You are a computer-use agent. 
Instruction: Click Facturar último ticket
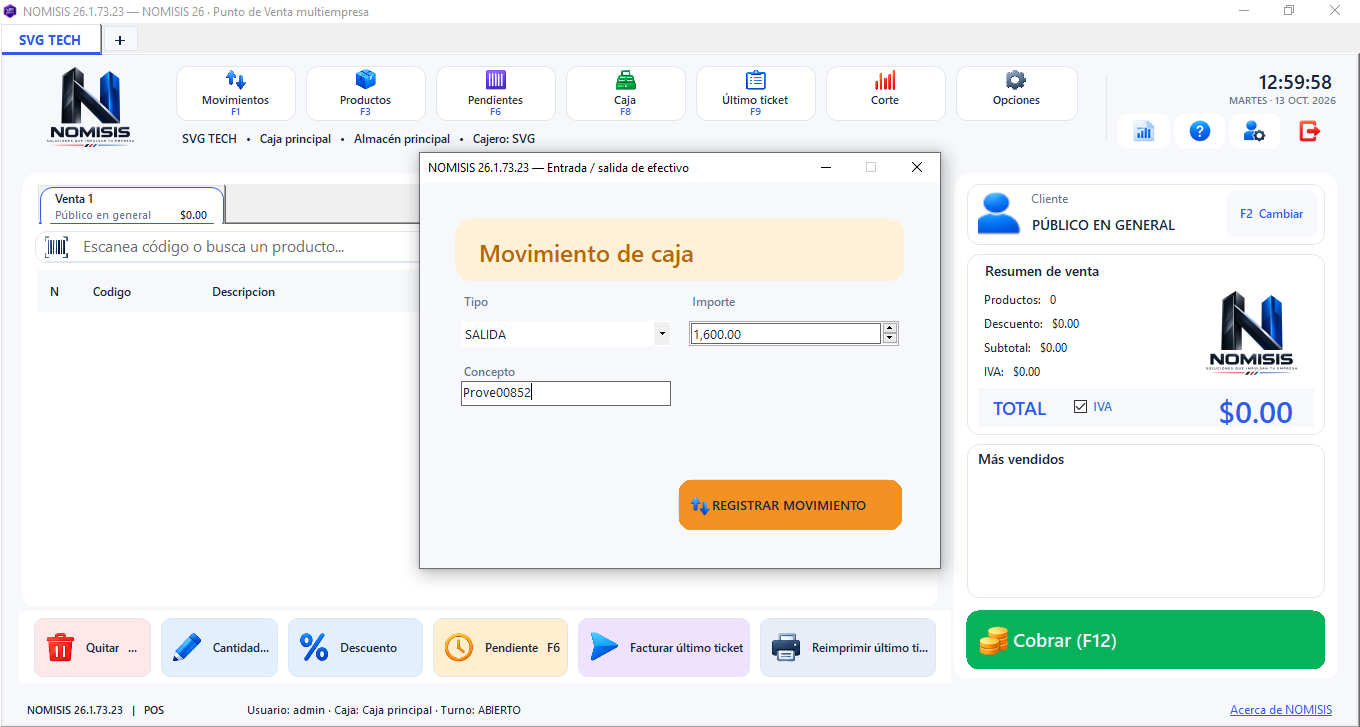664,647
